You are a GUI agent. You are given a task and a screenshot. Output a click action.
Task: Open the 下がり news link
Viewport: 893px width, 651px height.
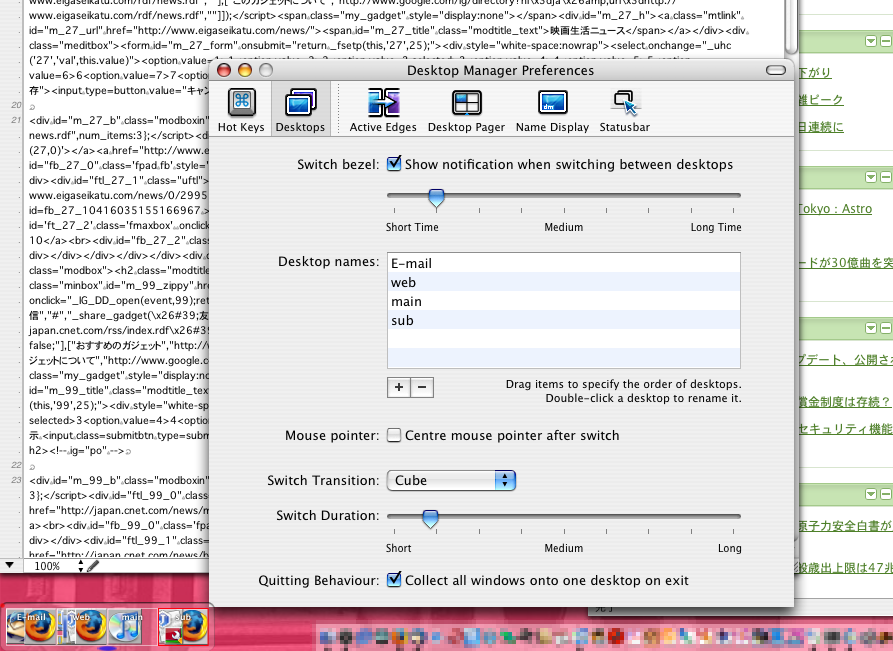(x=815, y=73)
